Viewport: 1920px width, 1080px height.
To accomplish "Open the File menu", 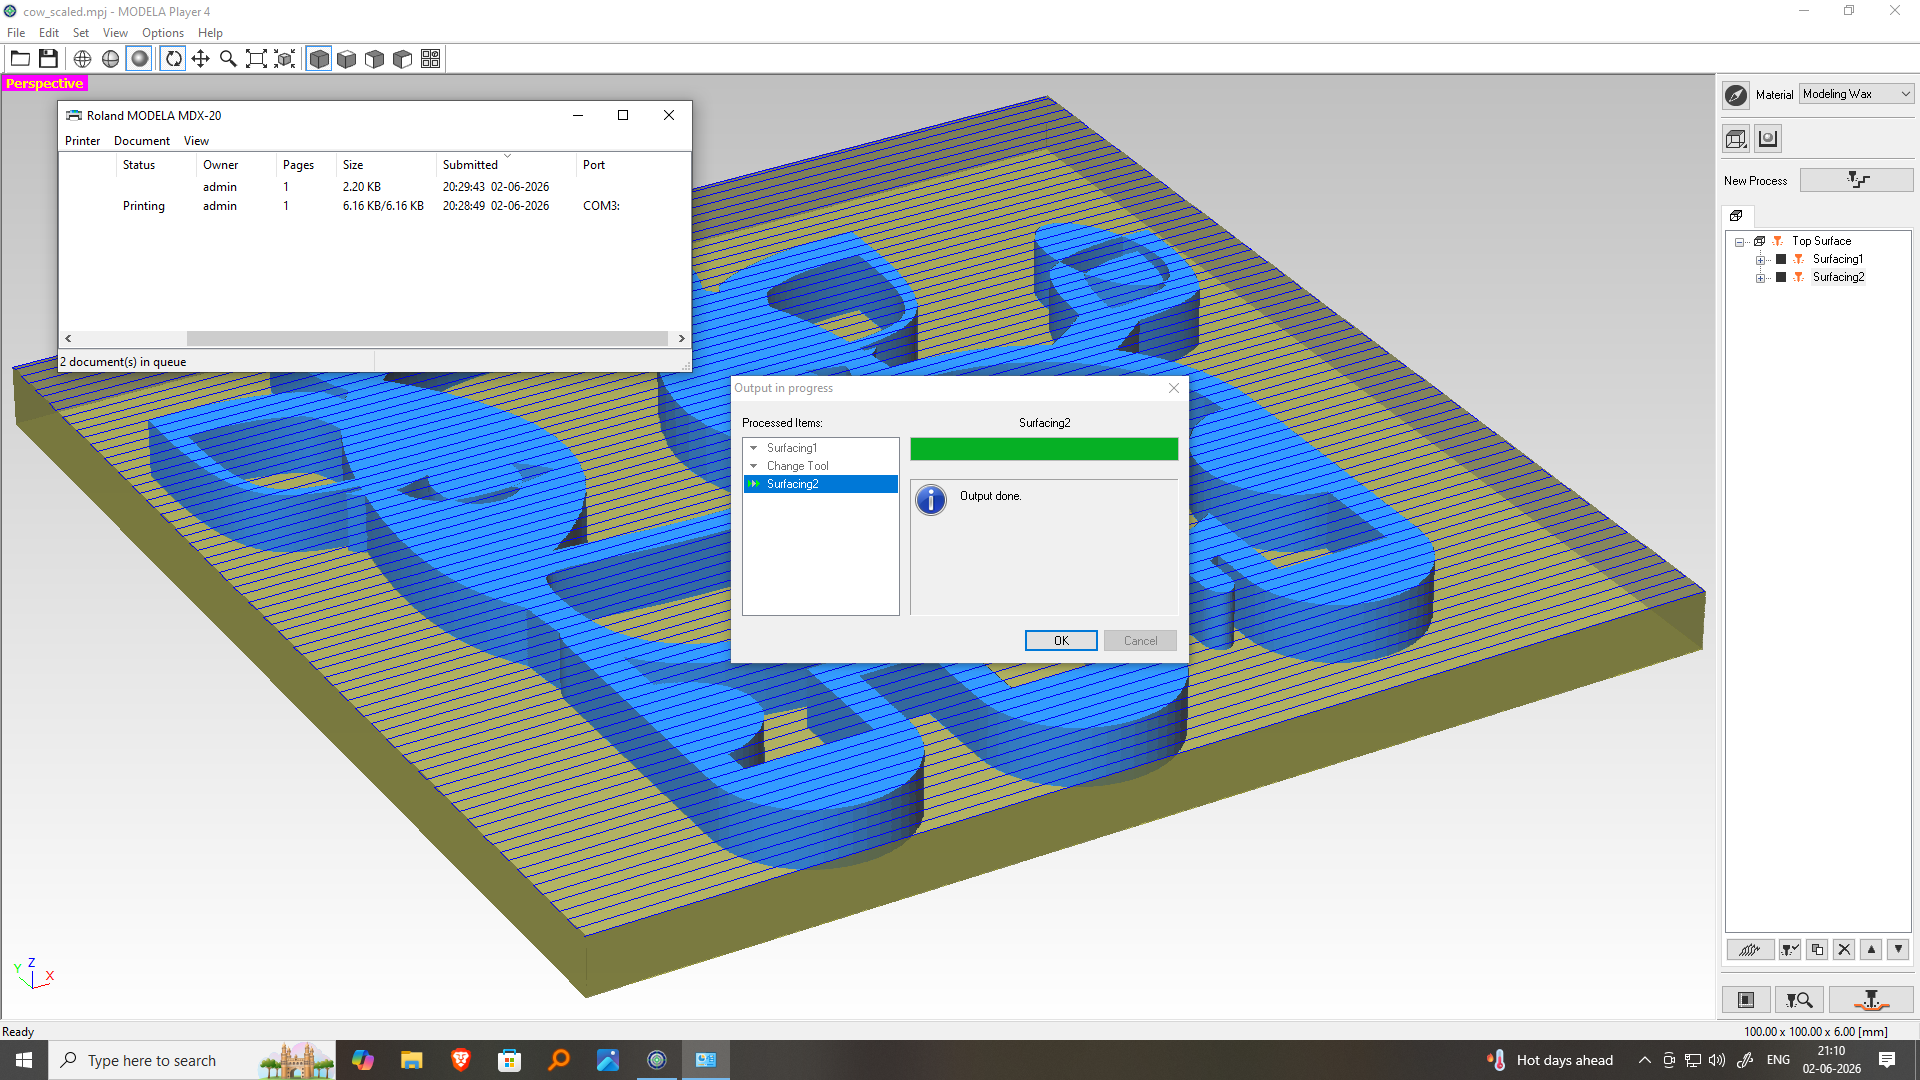I will pyautogui.click(x=16, y=33).
